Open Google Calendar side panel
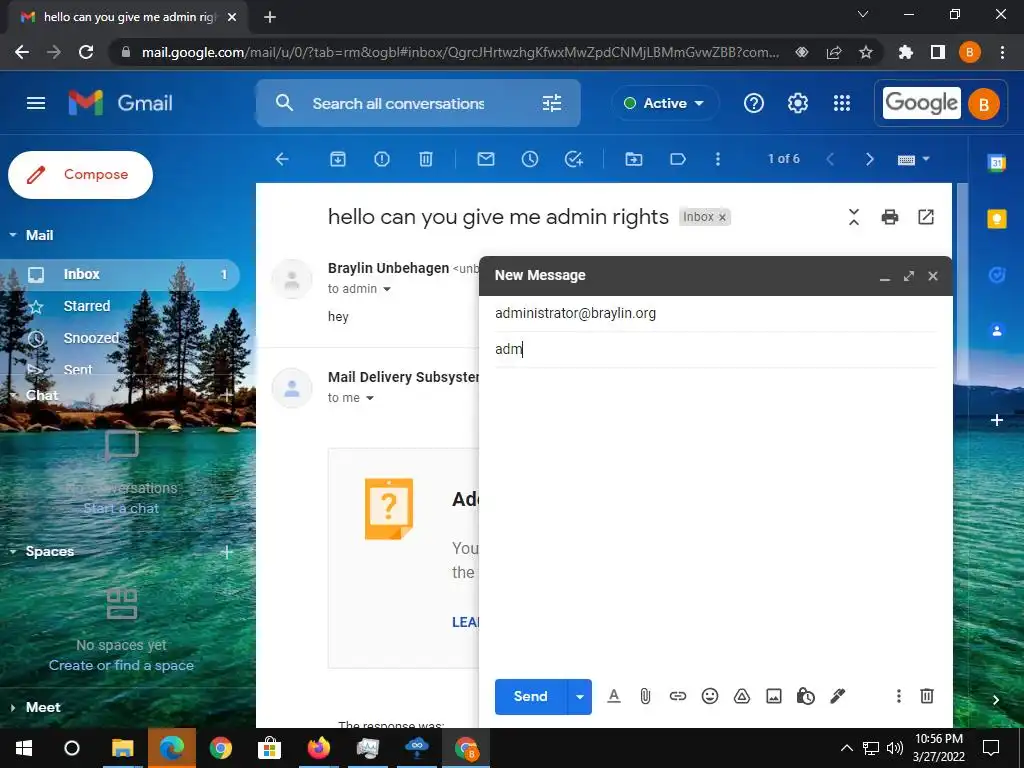This screenshot has height=768, width=1024. coord(997,163)
